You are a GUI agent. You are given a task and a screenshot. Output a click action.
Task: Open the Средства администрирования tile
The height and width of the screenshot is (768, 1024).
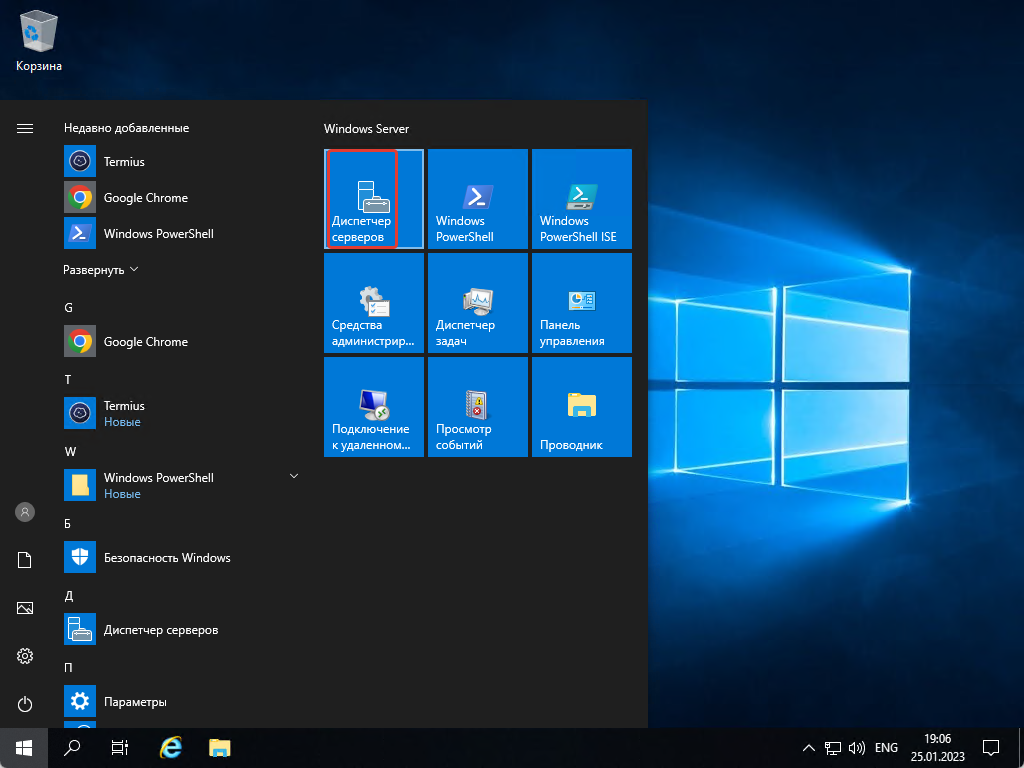tap(374, 303)
